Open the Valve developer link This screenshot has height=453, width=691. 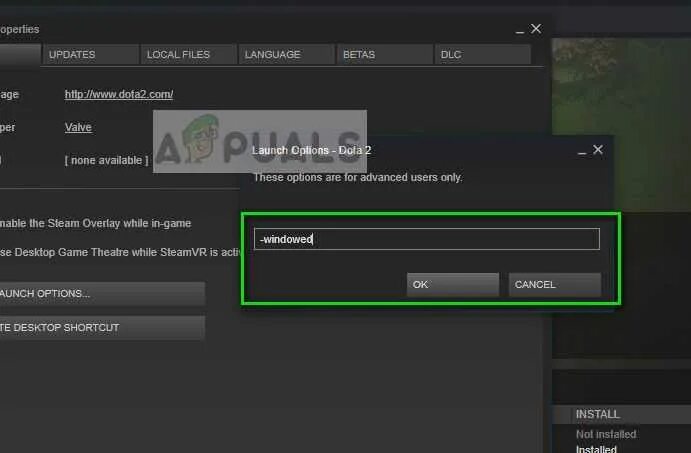point(78,127)
